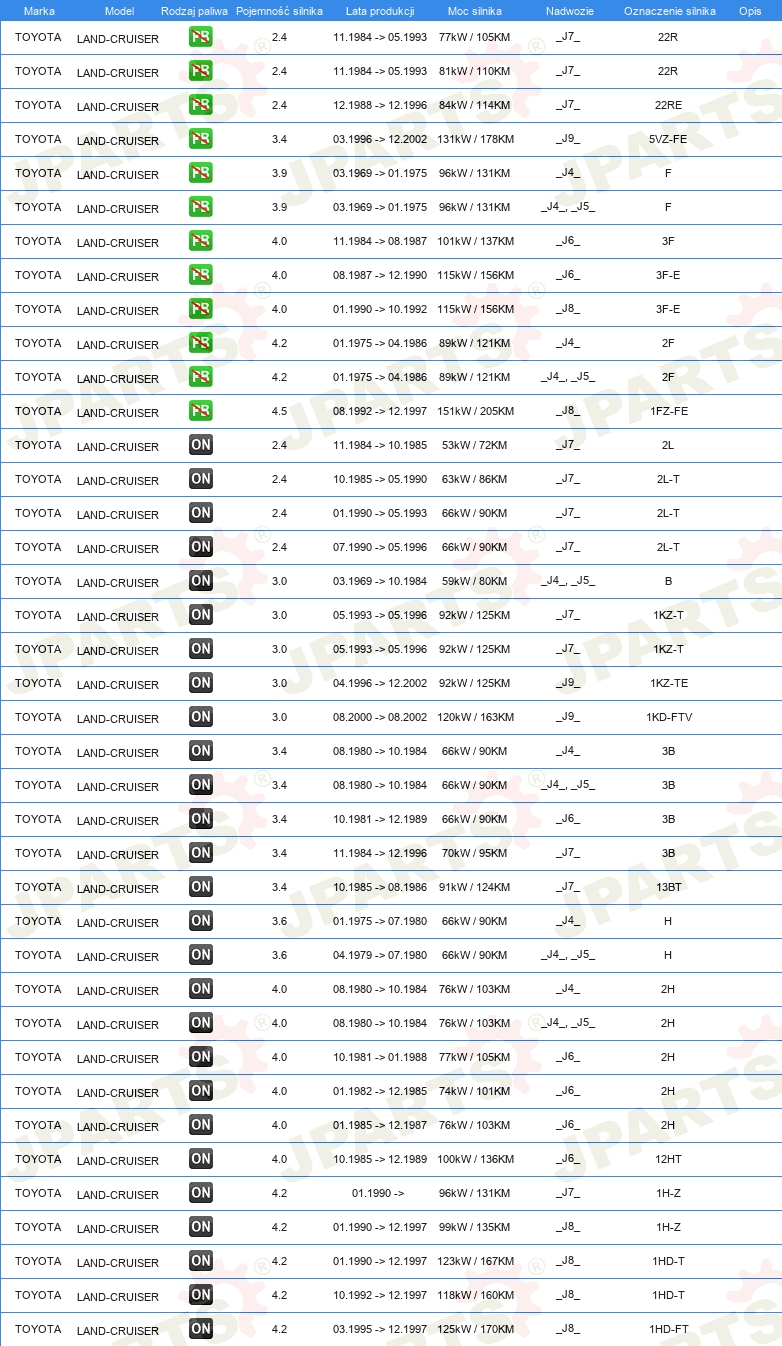The image size is (782, 1346).
Task: Select the petrol icon for 3F-E body _J8_
Action: tap(201, 309)
